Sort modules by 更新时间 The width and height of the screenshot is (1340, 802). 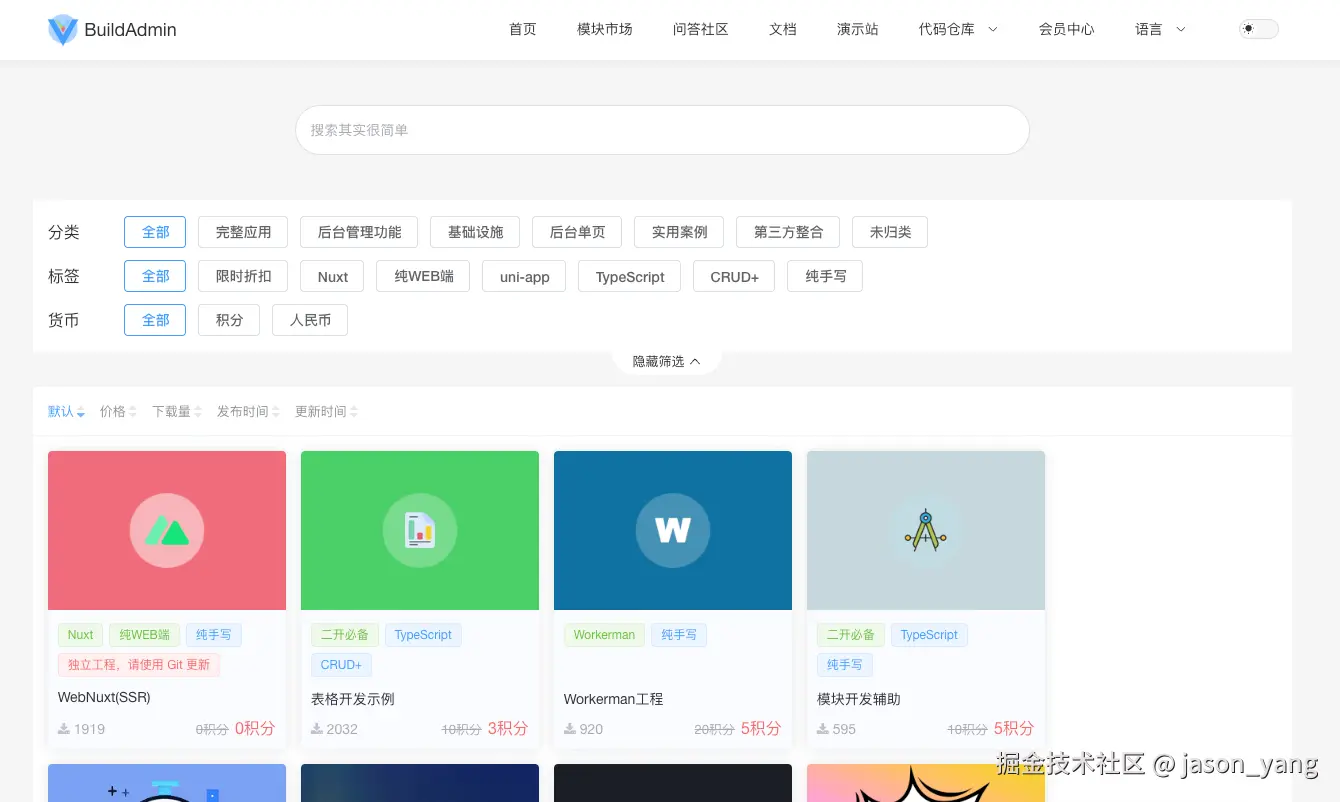tap(326, 411)
